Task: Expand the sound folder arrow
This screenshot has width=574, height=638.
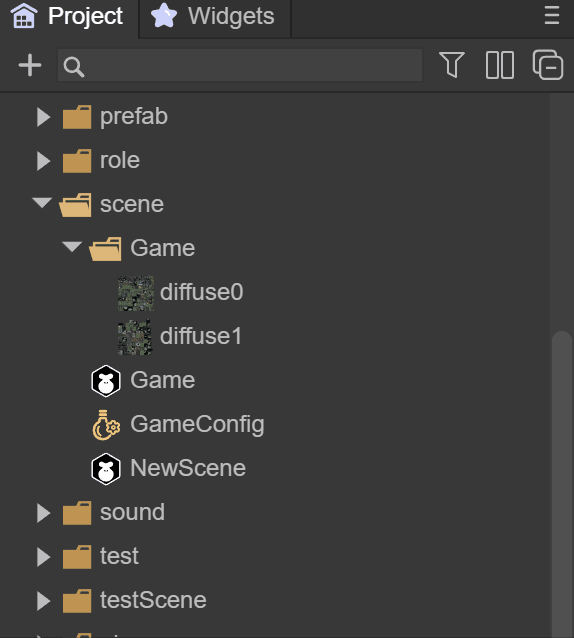Action: click(43, 513)
